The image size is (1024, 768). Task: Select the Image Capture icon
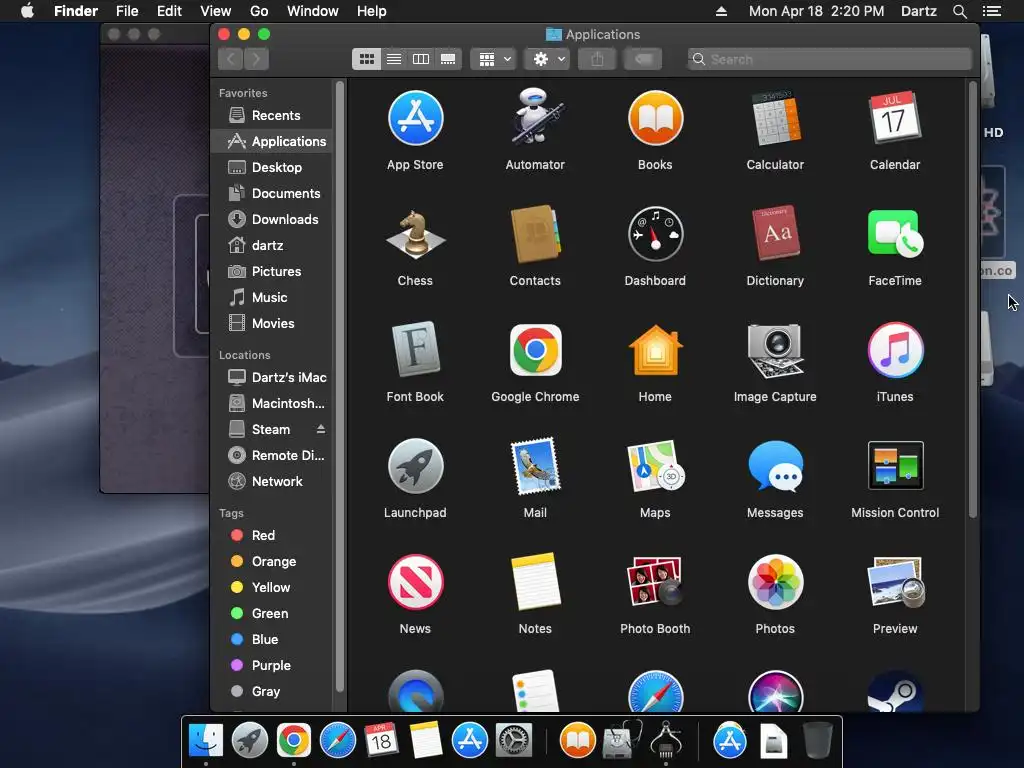[775, 351]
